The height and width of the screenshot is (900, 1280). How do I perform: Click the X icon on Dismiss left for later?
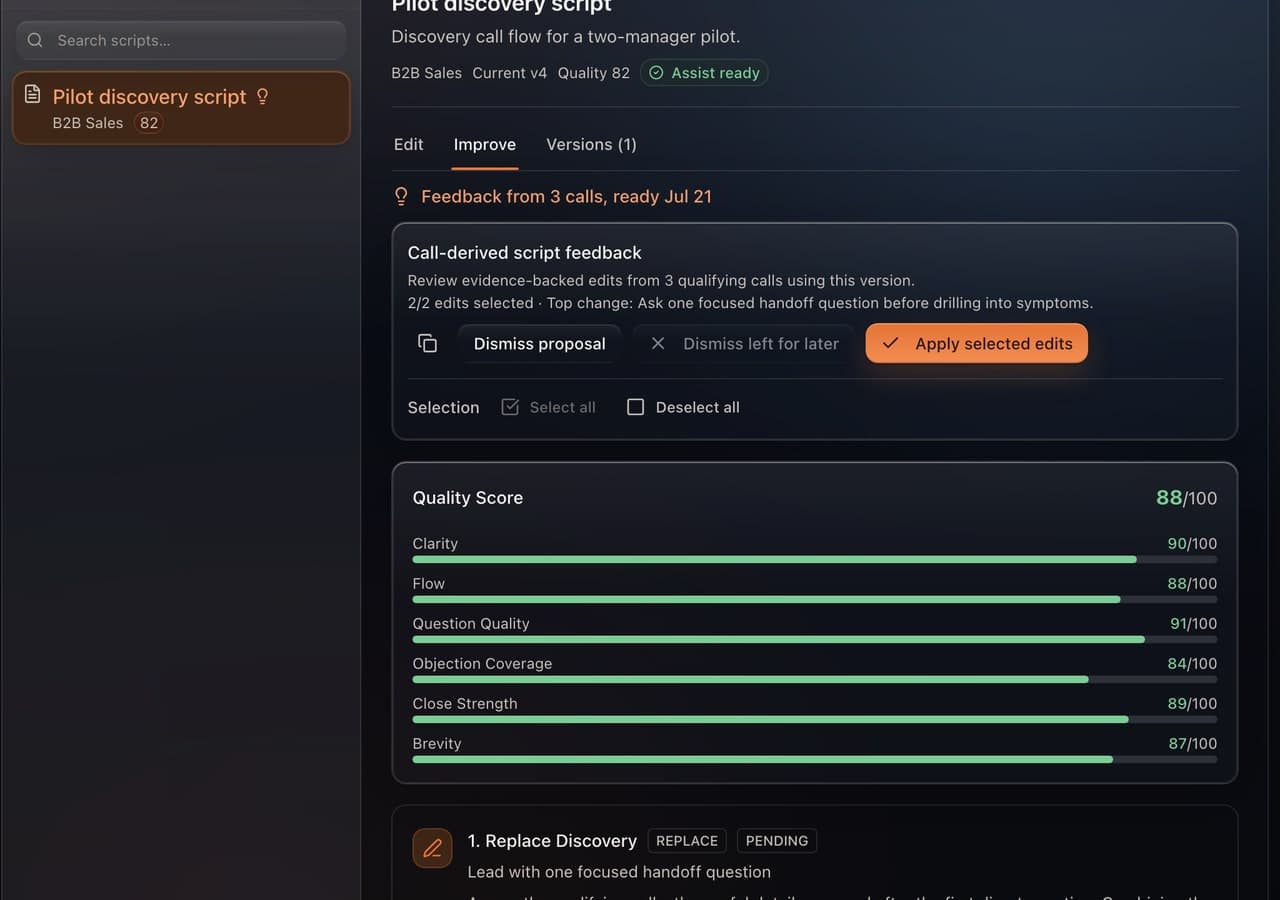point(658,343)
